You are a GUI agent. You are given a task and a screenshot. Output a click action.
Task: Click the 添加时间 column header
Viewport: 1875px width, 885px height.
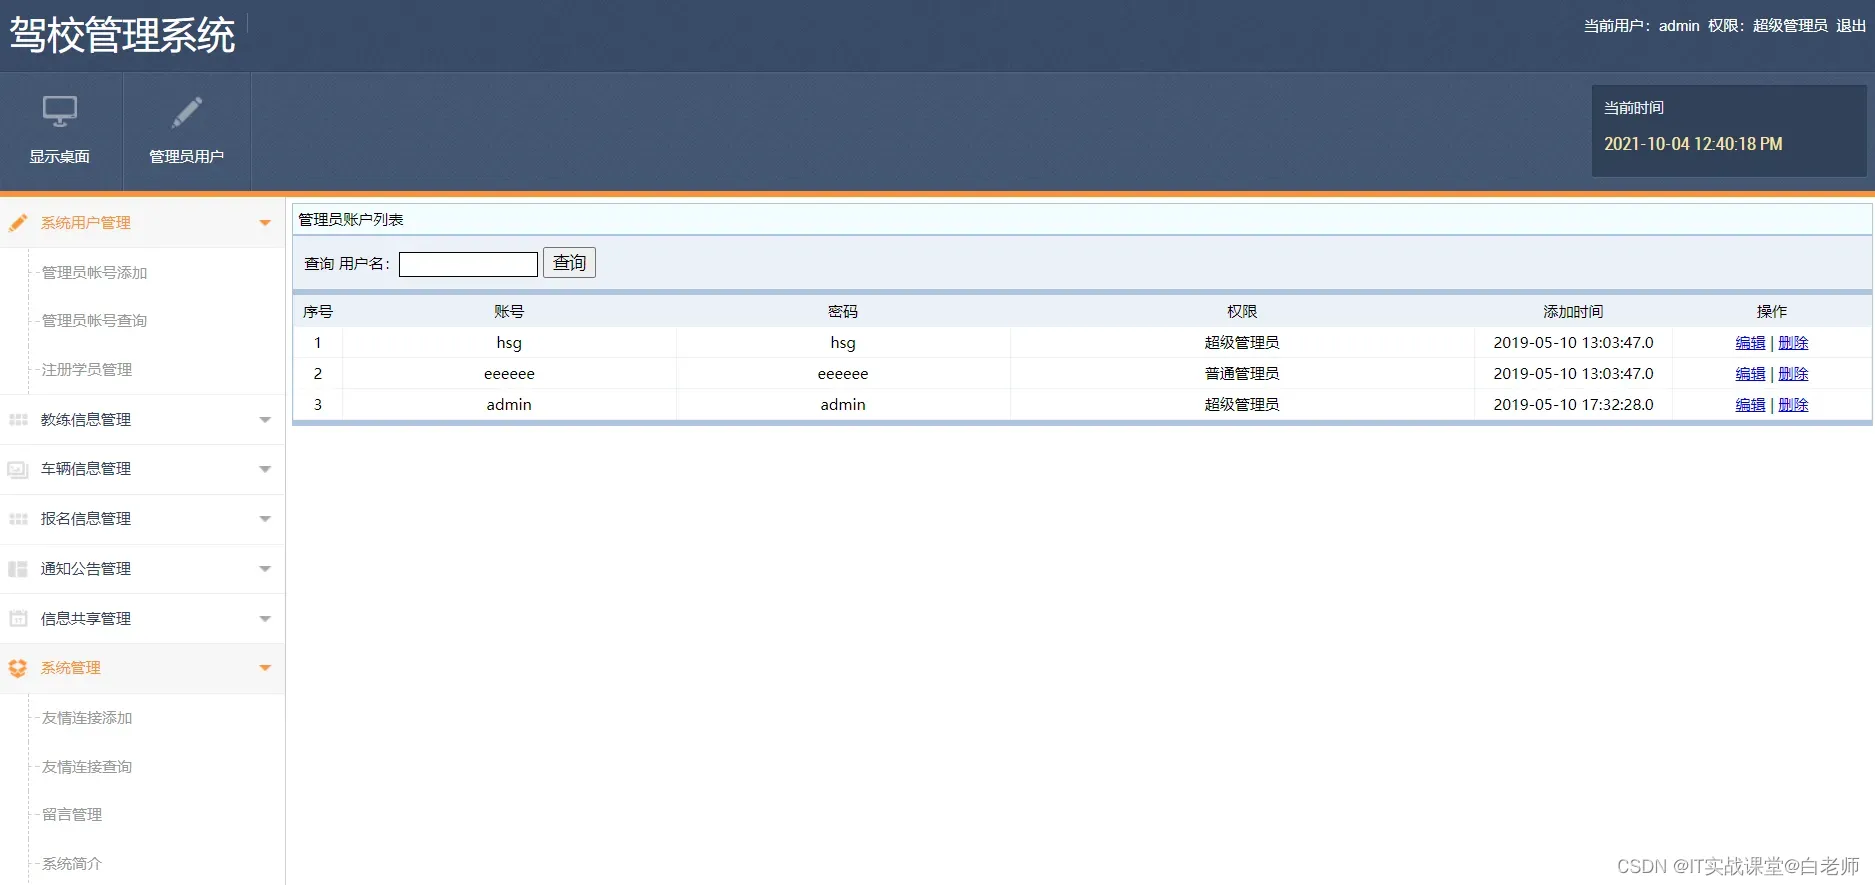pos(1573,312)
